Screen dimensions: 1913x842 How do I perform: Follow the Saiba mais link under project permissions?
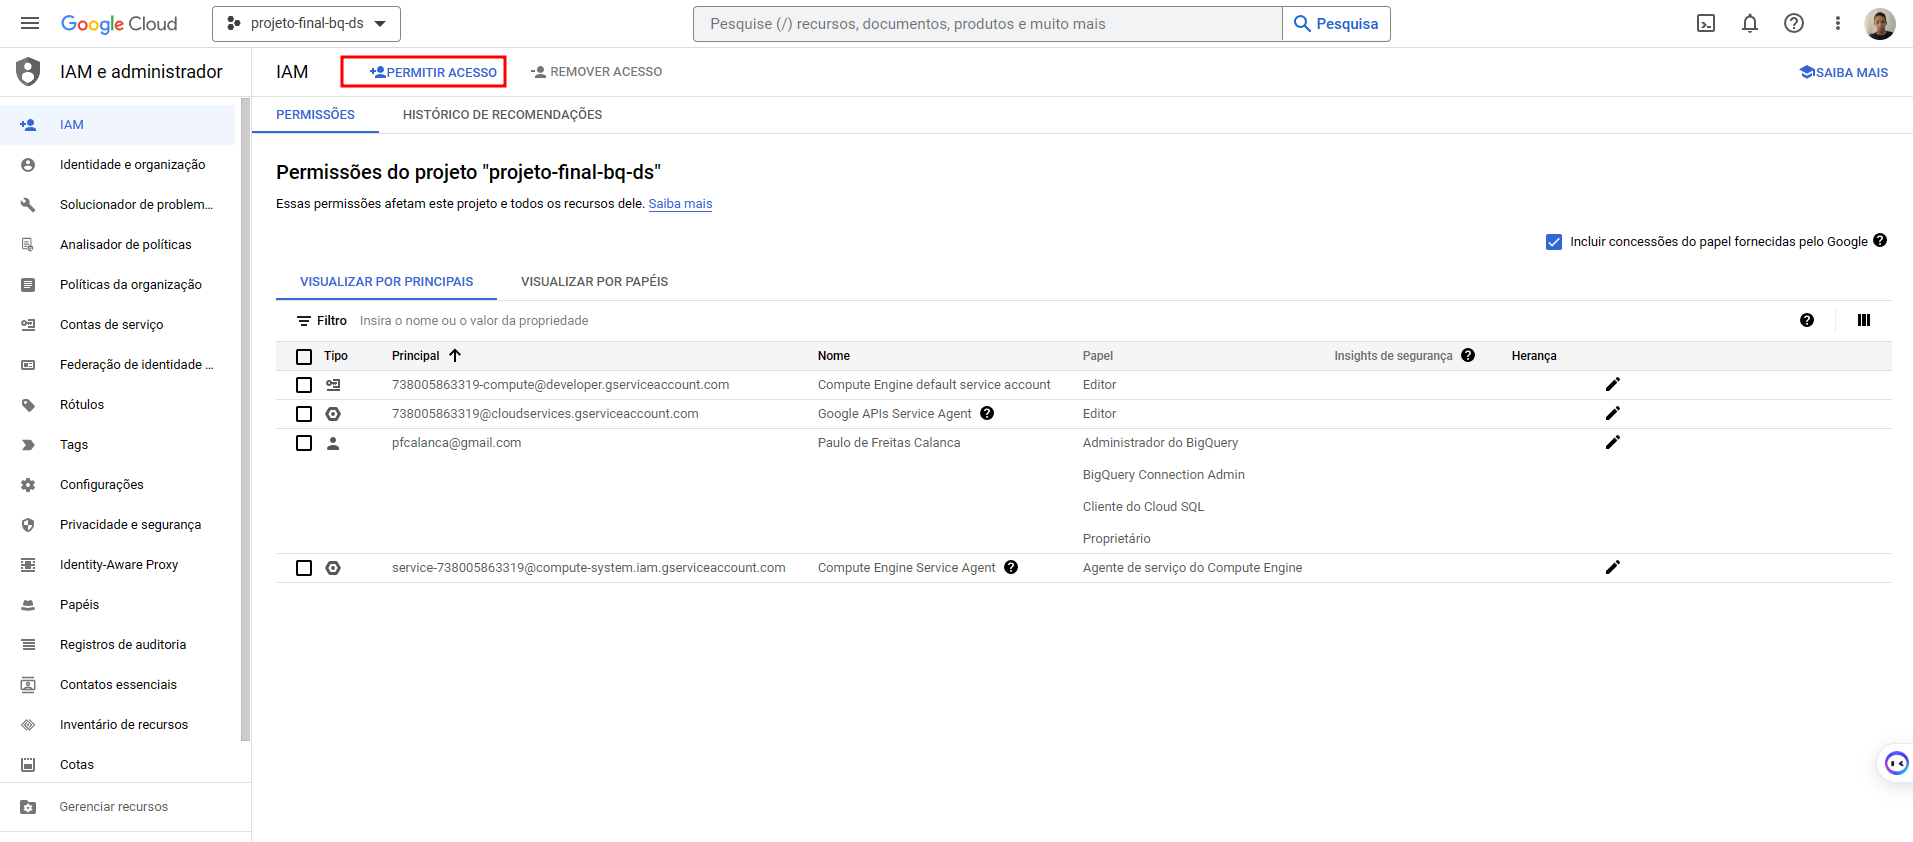[x=680, y=203]
